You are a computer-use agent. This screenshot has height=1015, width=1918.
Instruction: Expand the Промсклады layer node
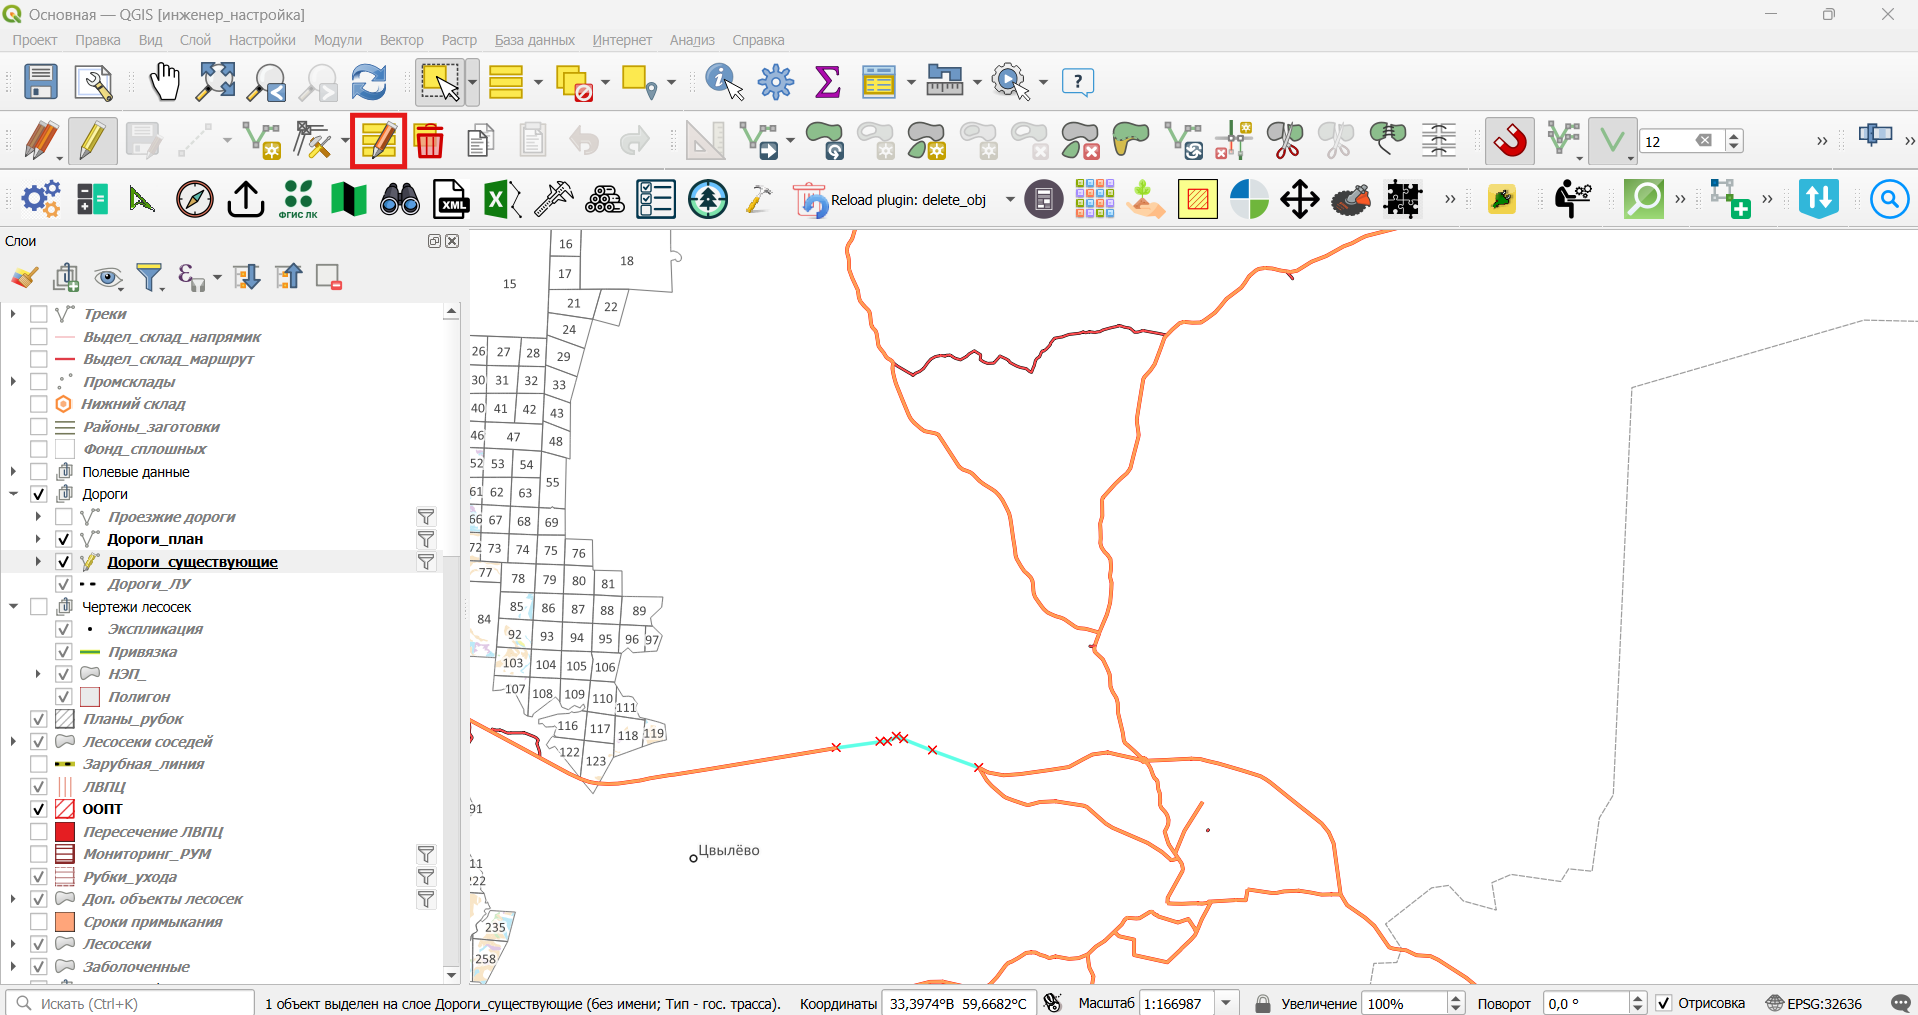pos(13,382)
